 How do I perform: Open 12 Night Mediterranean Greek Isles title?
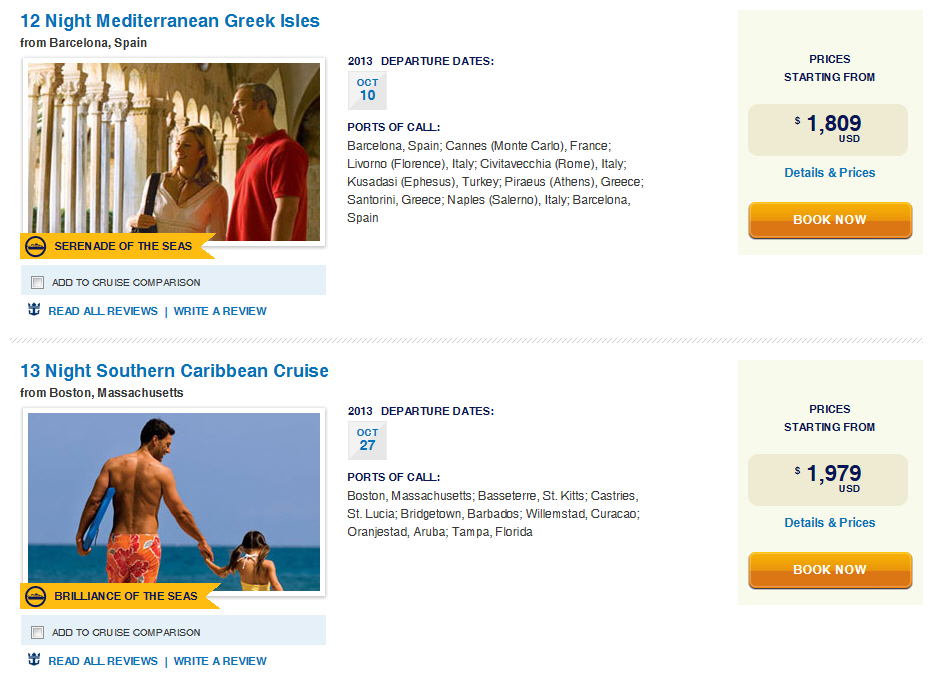[170, 21]
